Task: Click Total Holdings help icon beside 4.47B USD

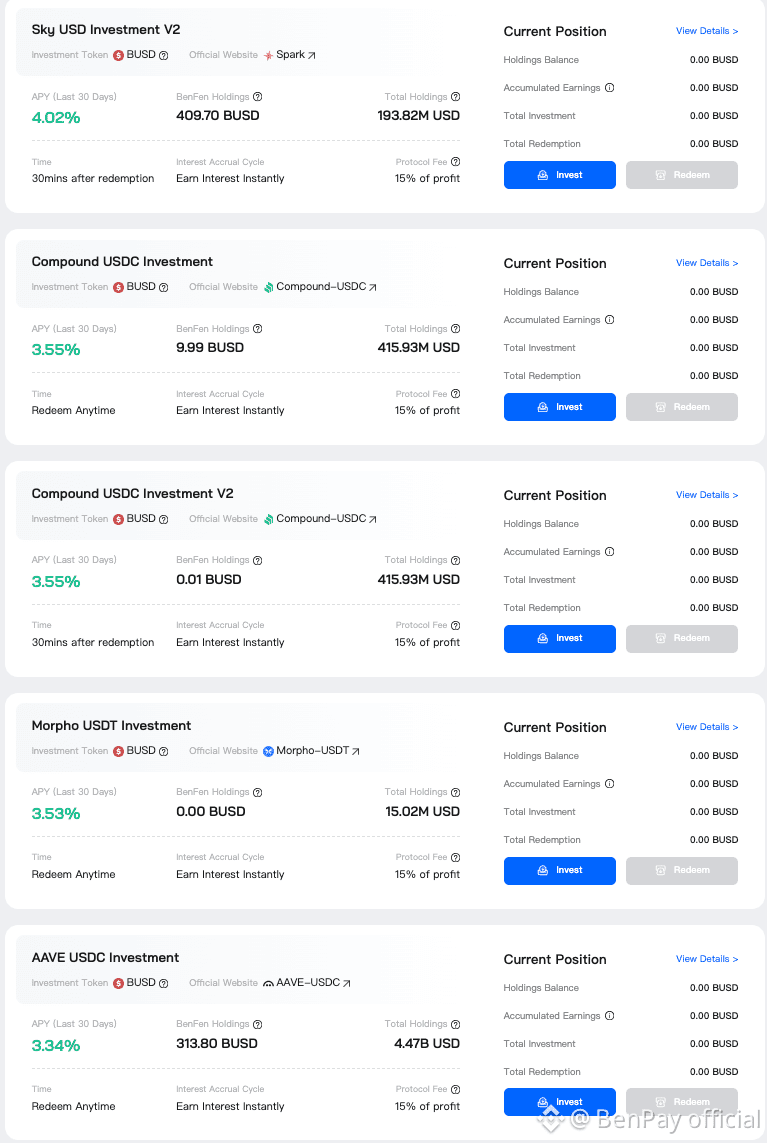Action: (x=456, y=1024)
